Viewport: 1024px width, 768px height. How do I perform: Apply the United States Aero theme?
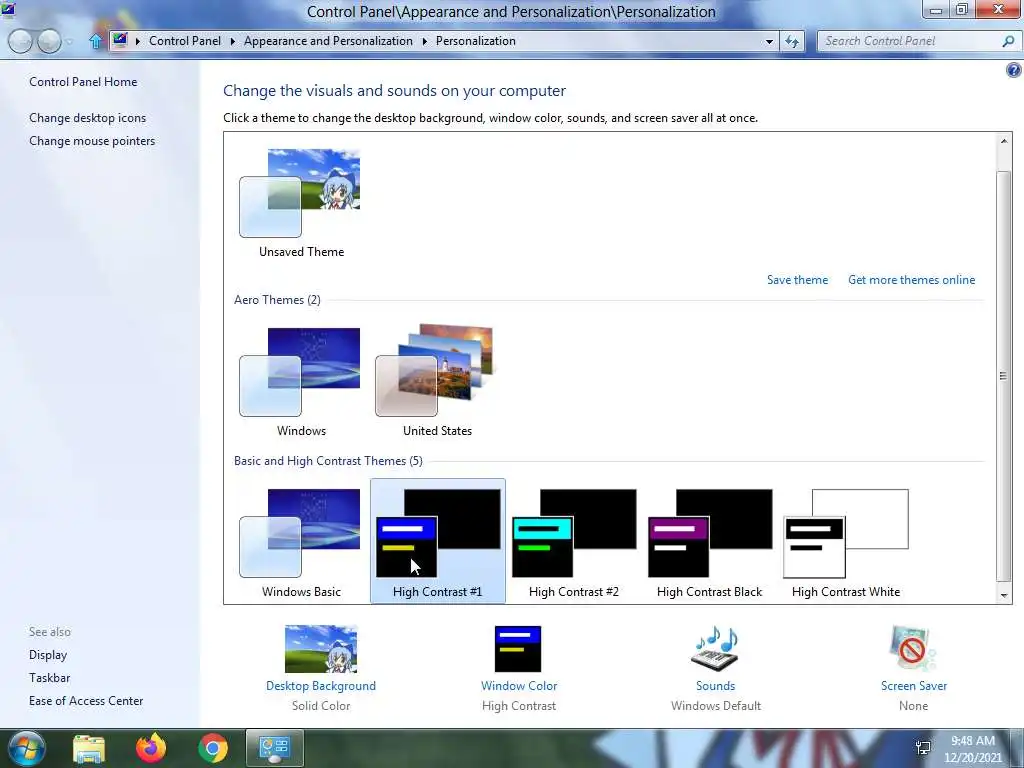[435, 370]
